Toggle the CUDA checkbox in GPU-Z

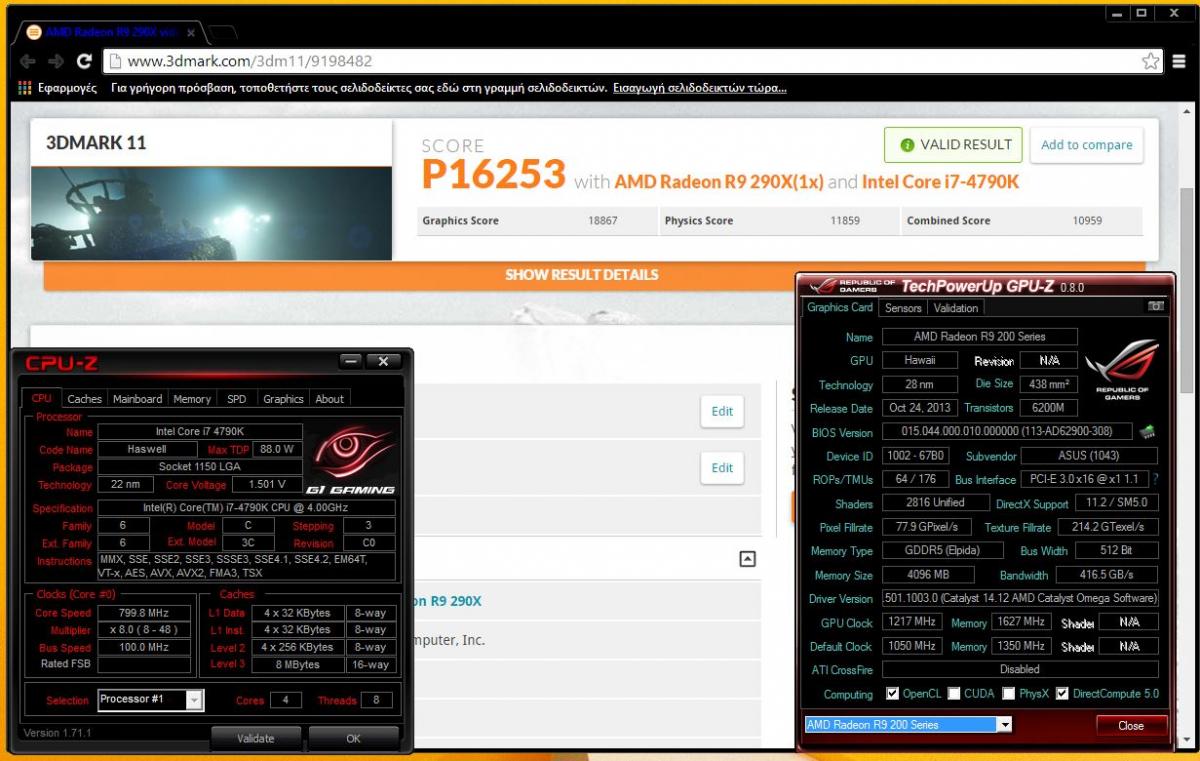click(954, 694)
